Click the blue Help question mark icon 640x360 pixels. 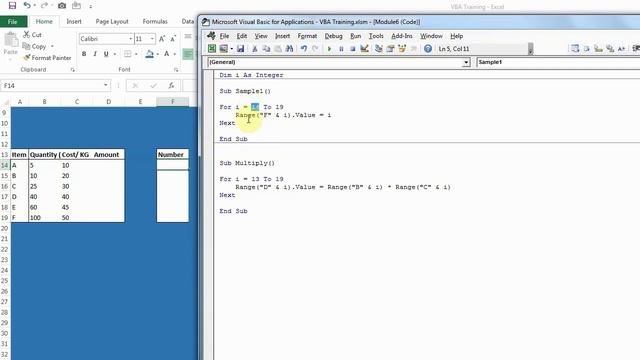pos(428,49)
